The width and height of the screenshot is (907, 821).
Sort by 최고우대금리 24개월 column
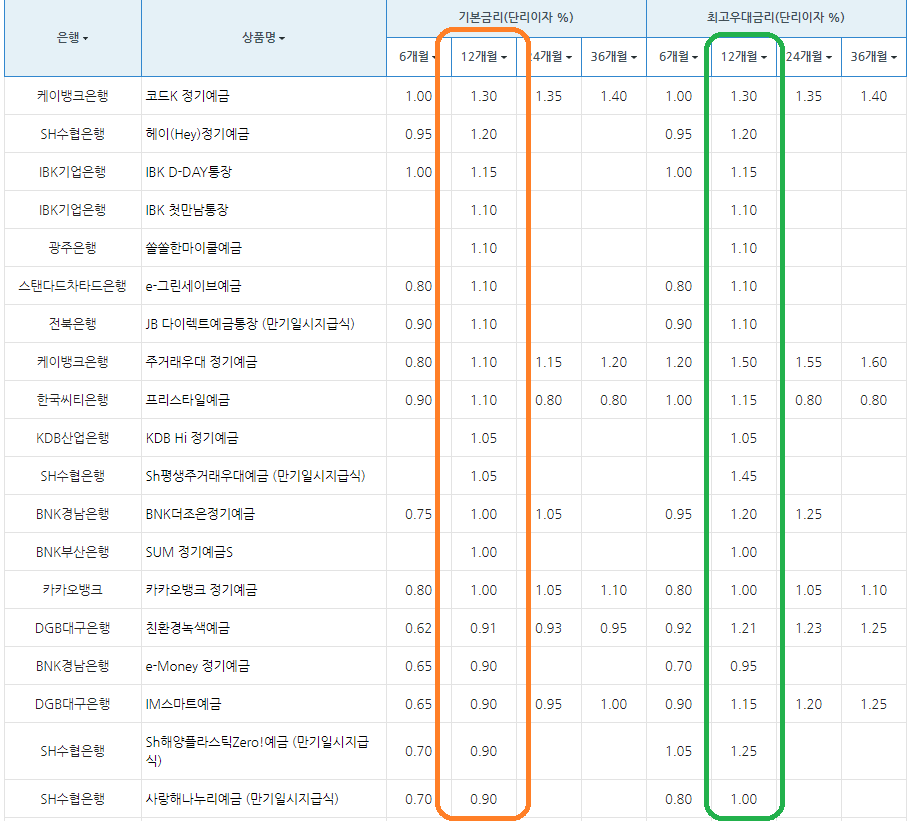point(809,57)
